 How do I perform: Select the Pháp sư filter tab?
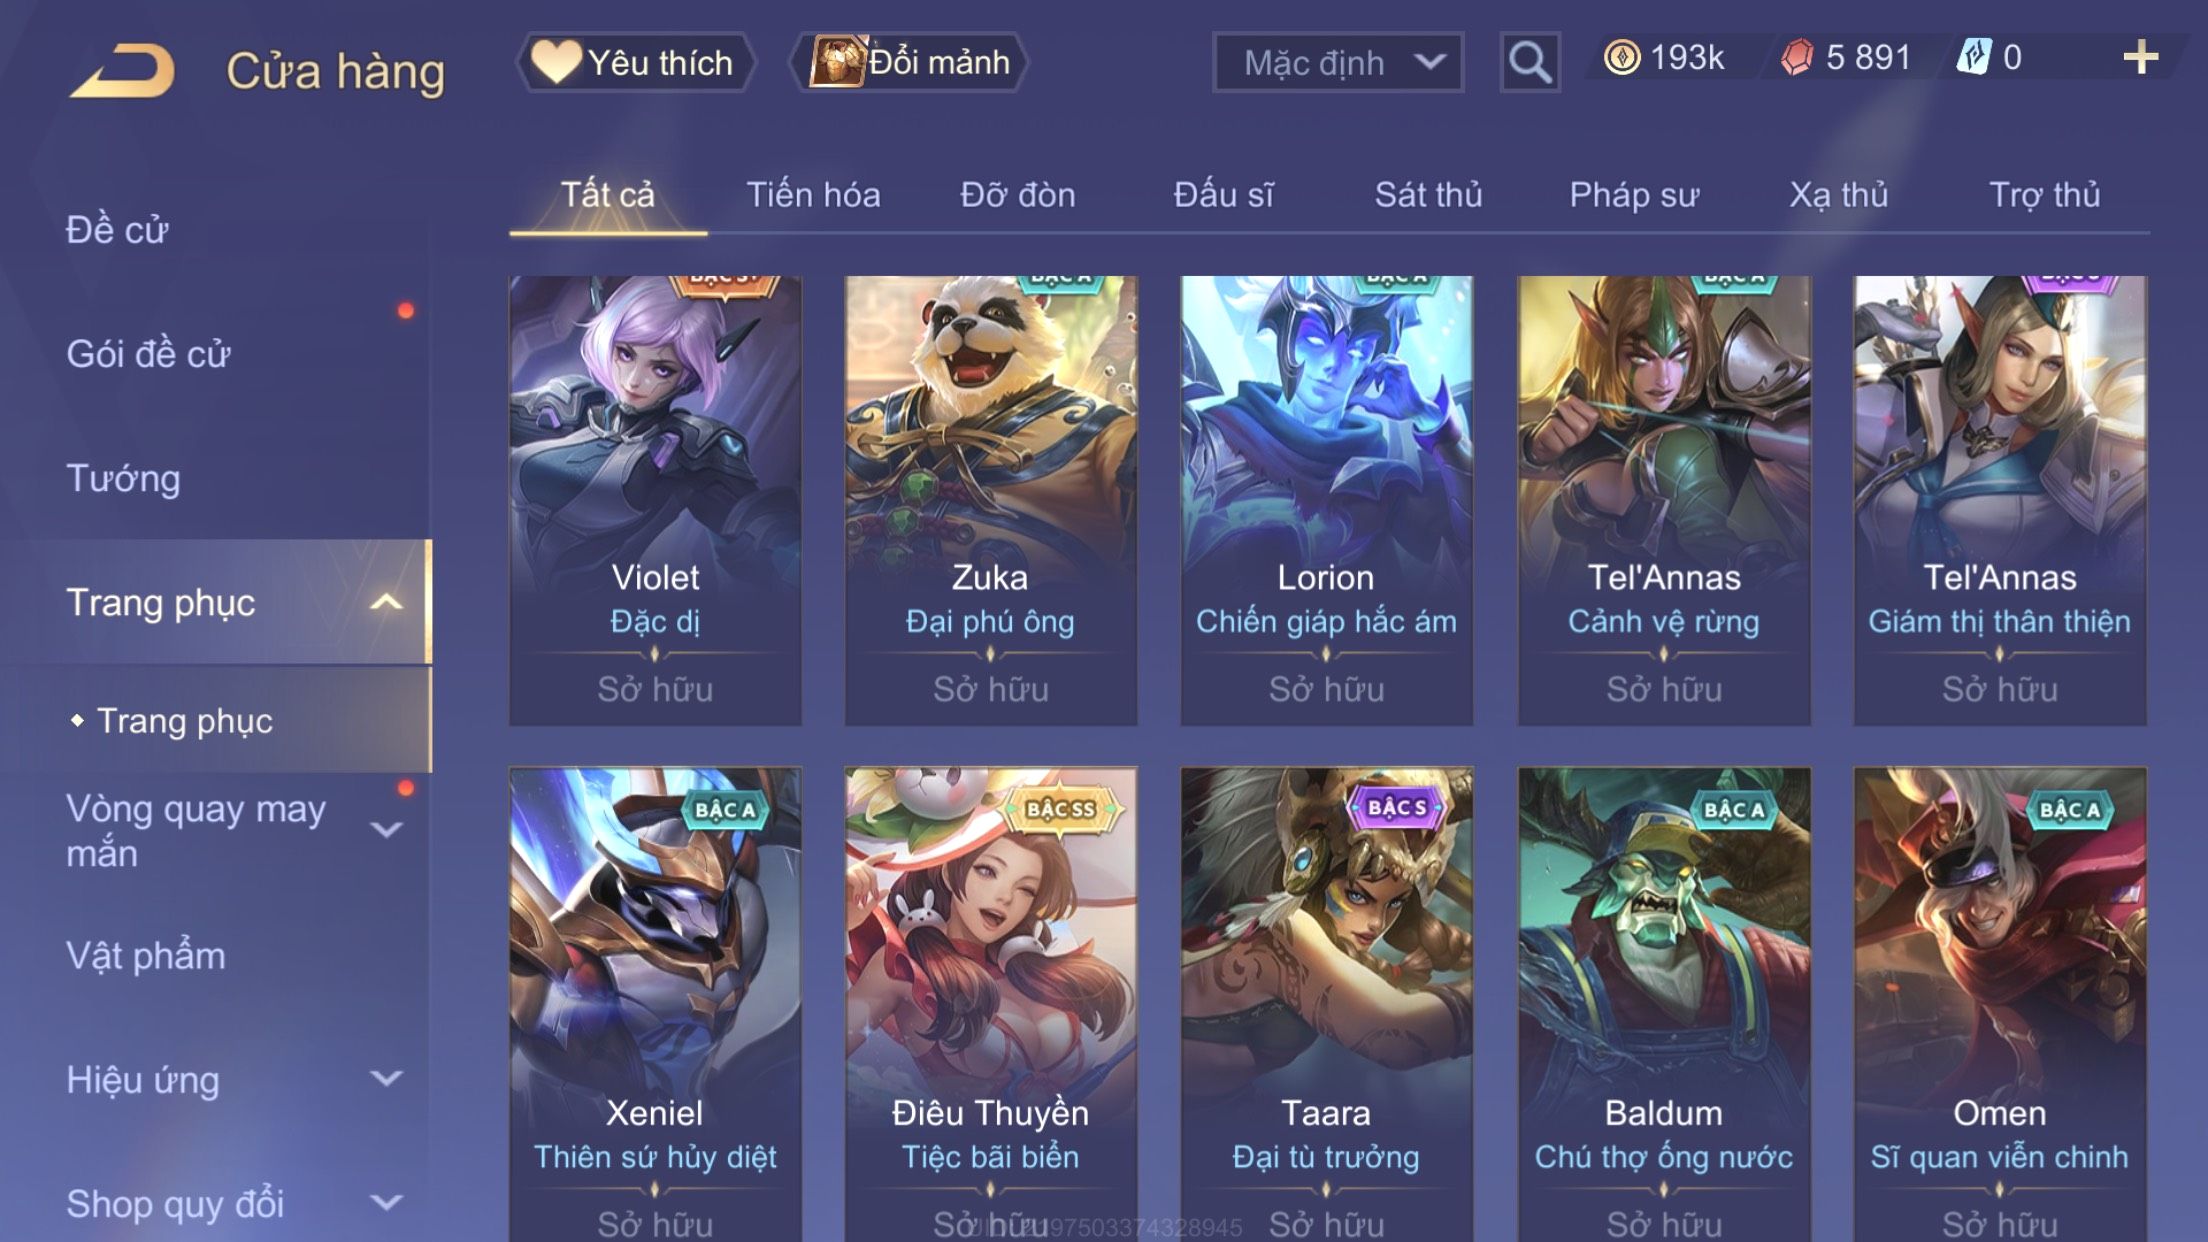(x=1634, y=195)
